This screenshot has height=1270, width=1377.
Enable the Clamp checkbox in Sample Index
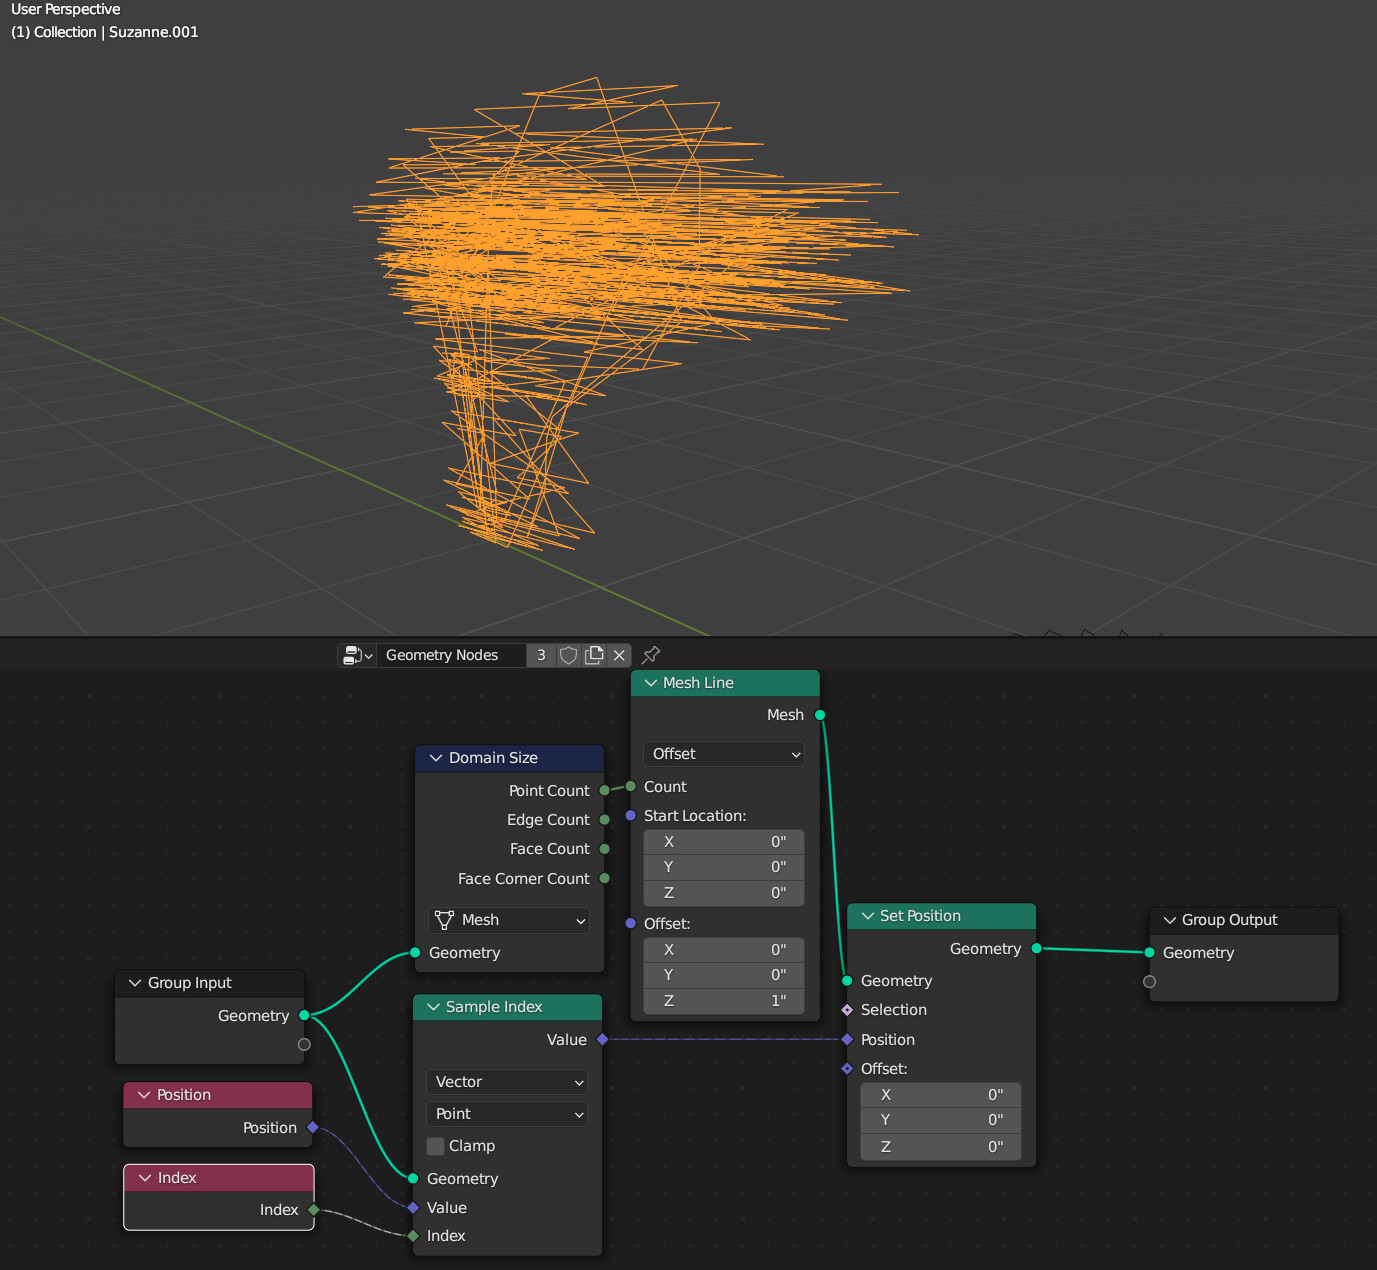pos(435,1146)
